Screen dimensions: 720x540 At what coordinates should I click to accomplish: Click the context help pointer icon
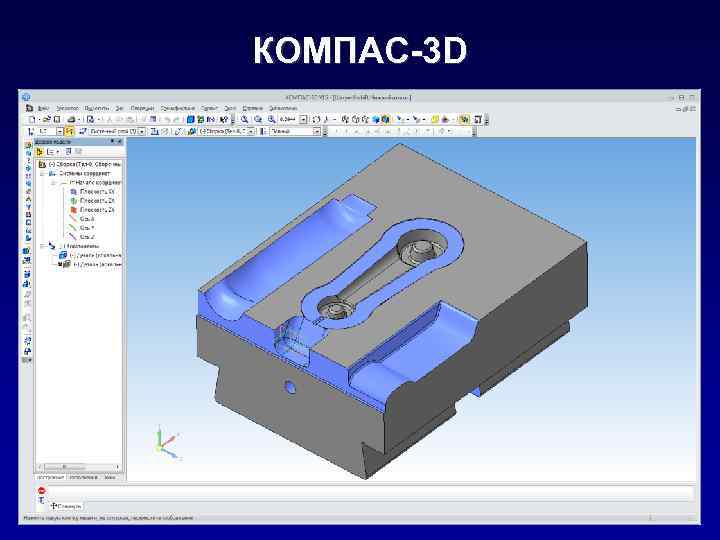pyautogui.click(x=224, y=119)
